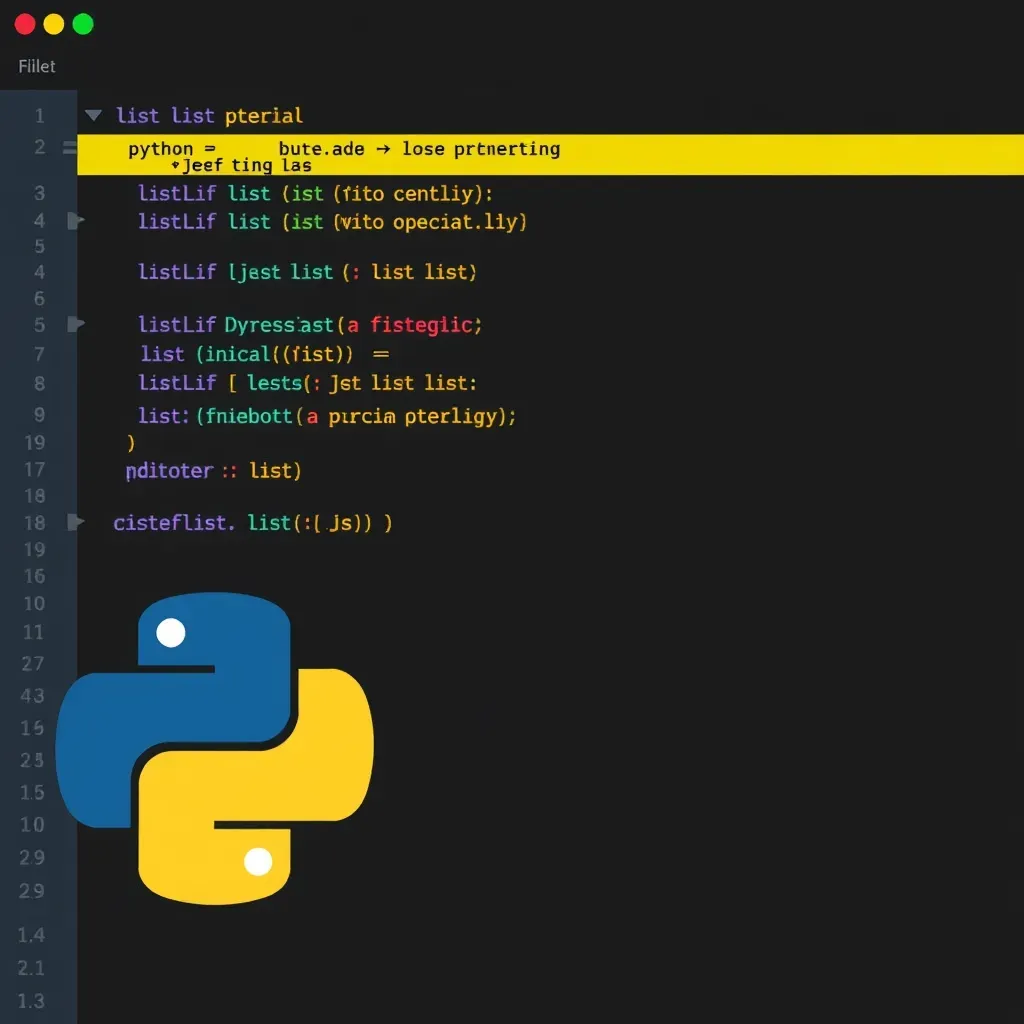The height and width of the screenshot is (1024, 1024).
Task: Click the Python logo image
Action: click(x=215, y=748)
